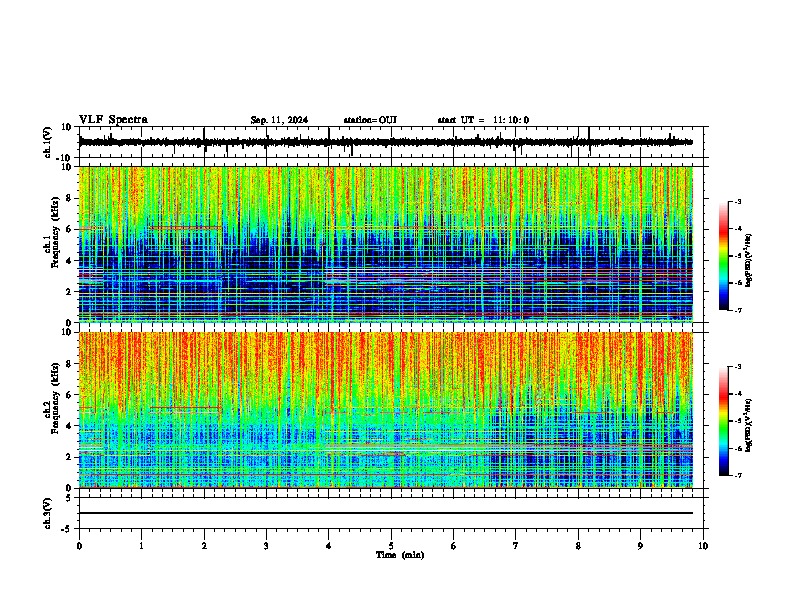Screen dimensions: 792x612
Task: Click the time axis tick label "2"
Action: coord(204,546)
